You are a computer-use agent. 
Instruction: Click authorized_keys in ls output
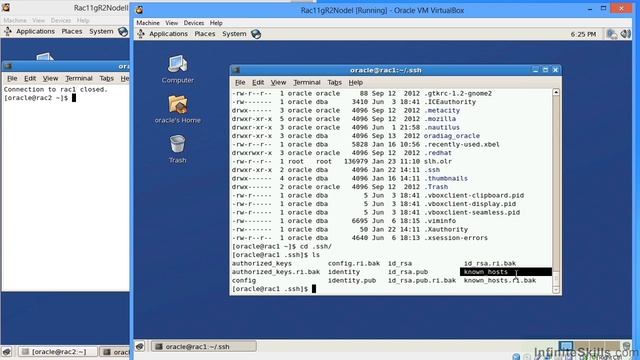[x=262, y=264]
